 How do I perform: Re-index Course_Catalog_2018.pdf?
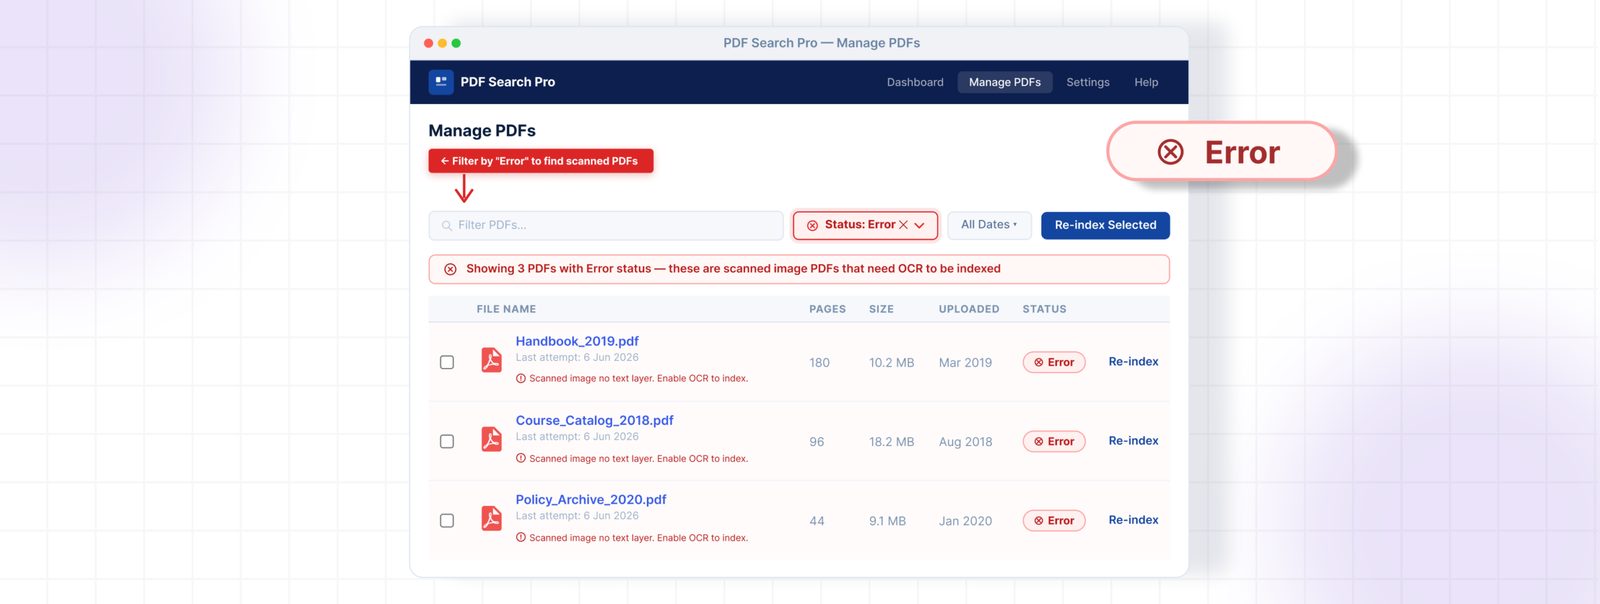[1133, 441]
